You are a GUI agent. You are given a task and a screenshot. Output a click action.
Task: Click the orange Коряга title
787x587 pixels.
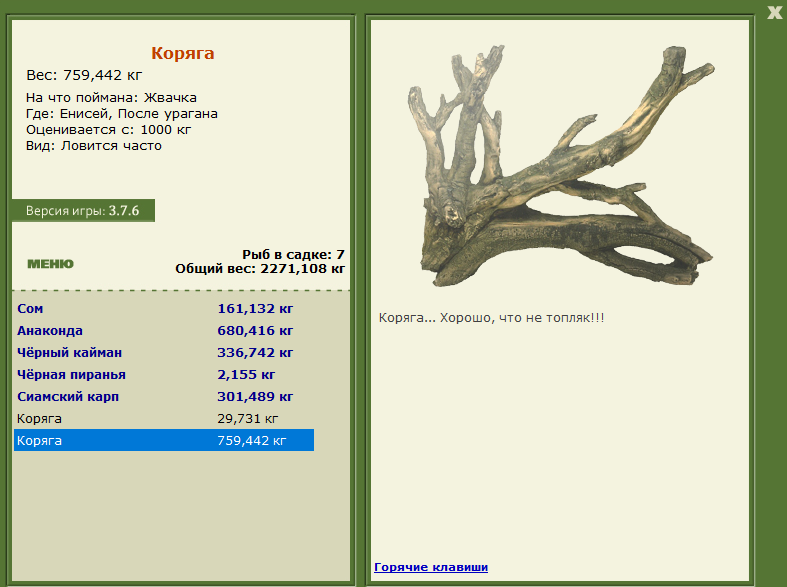click(x=183, y=53)
